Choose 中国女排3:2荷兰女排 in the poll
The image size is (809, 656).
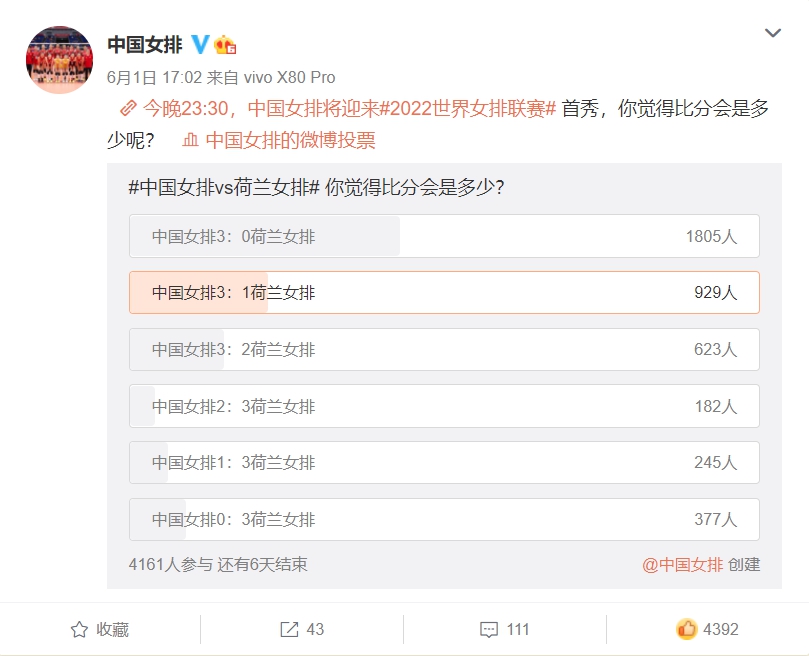tap(444, 350)
